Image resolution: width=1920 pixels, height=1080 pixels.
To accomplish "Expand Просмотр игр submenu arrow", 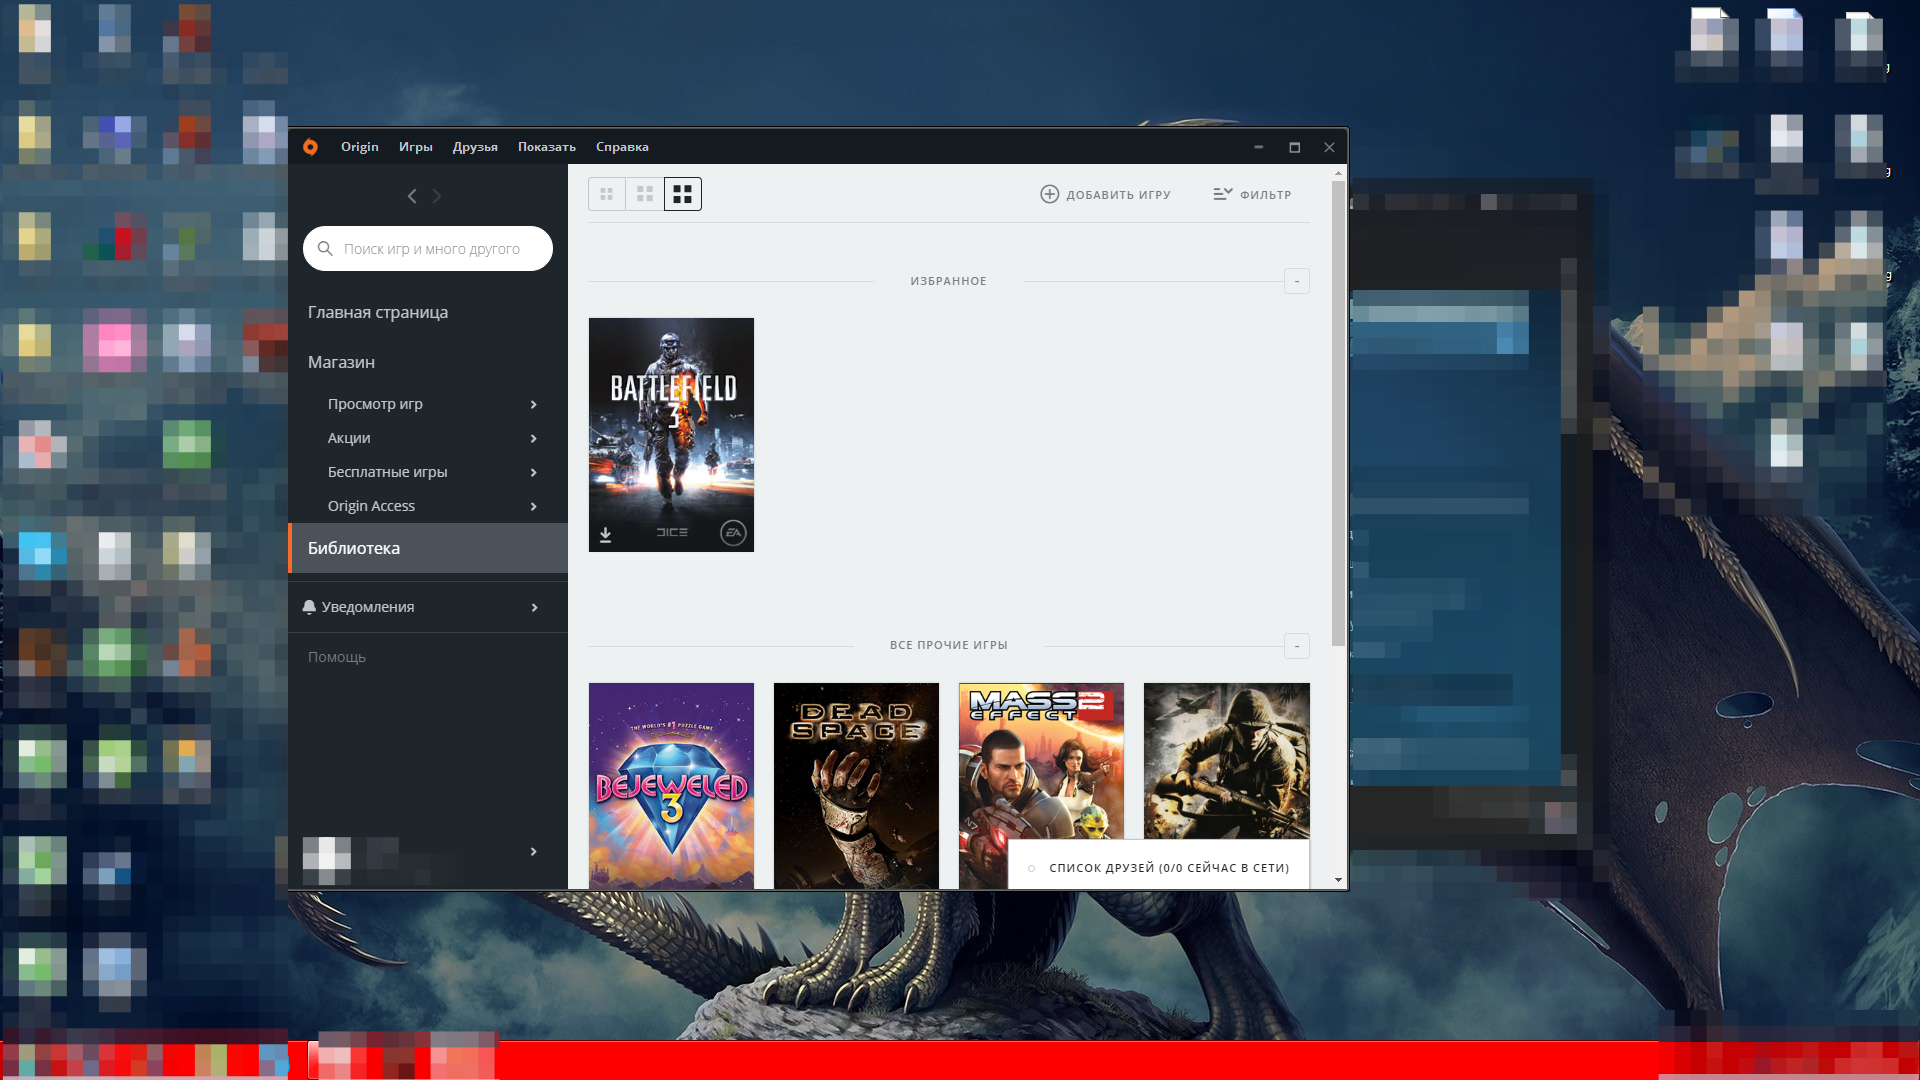I will 534,404.
